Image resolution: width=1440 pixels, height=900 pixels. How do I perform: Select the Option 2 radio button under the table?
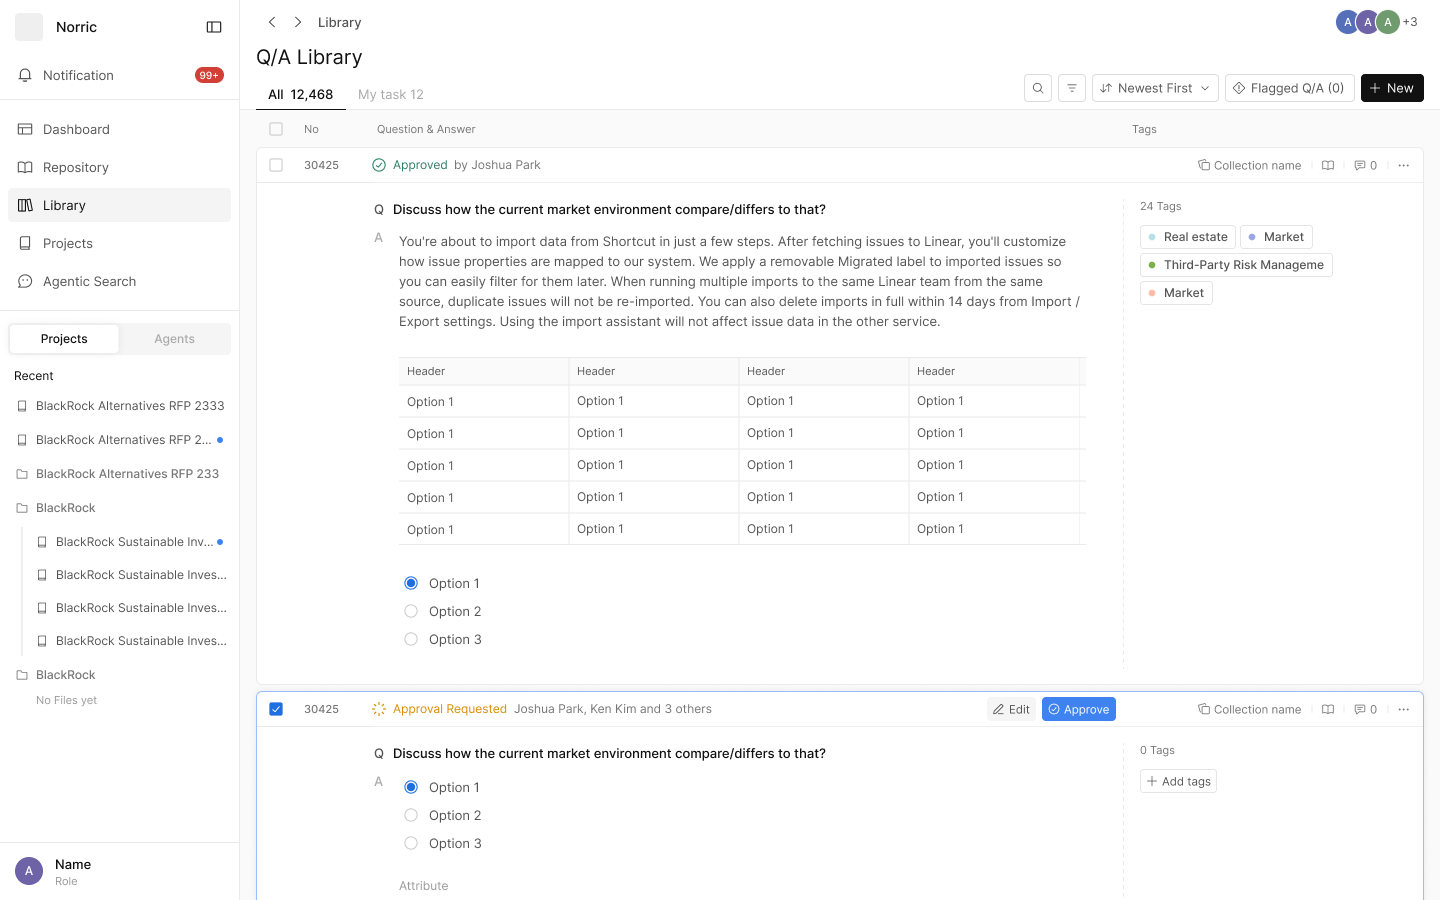[411, 611]
